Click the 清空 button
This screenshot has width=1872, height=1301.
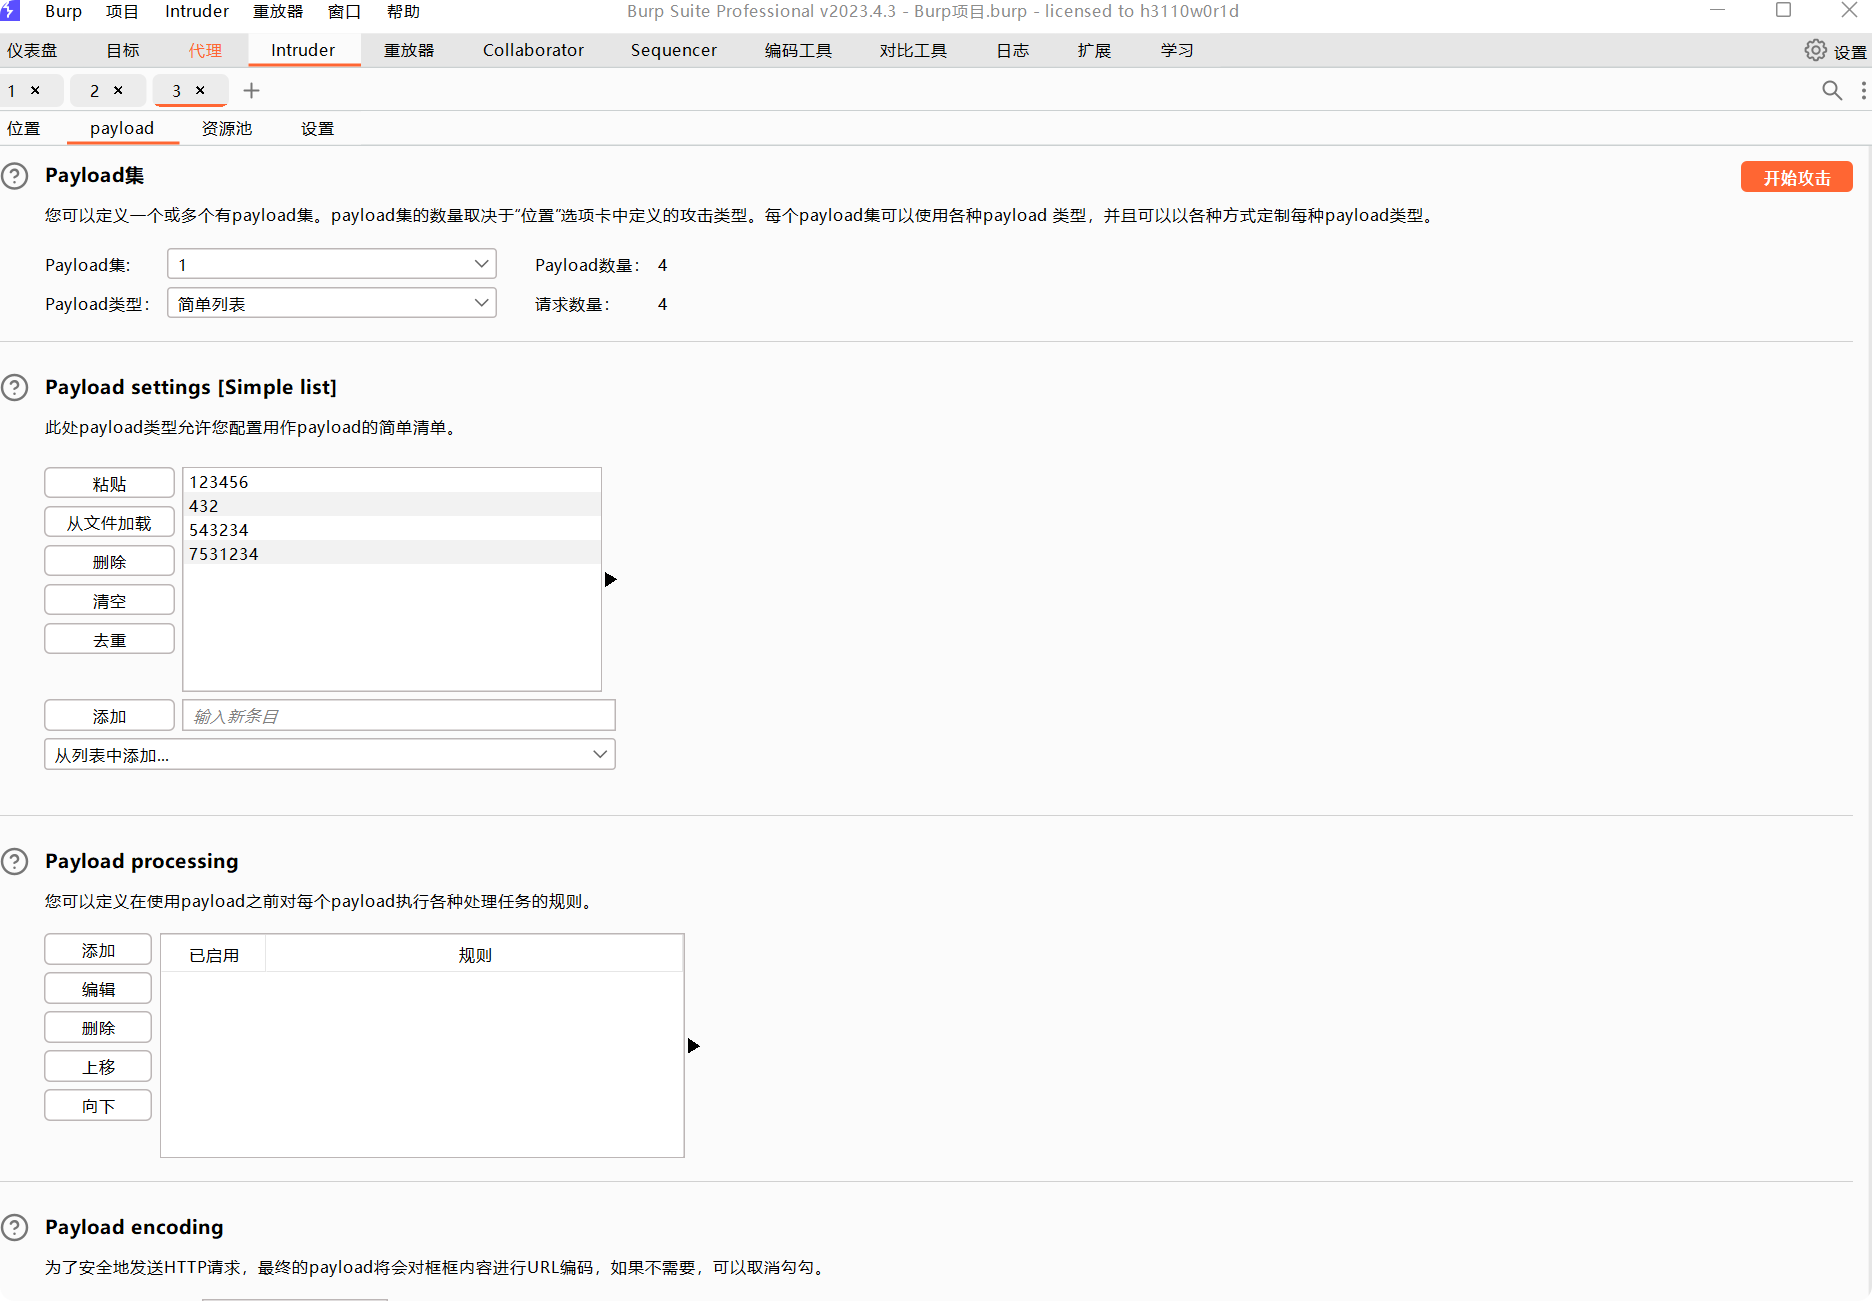tap(109, 600)
